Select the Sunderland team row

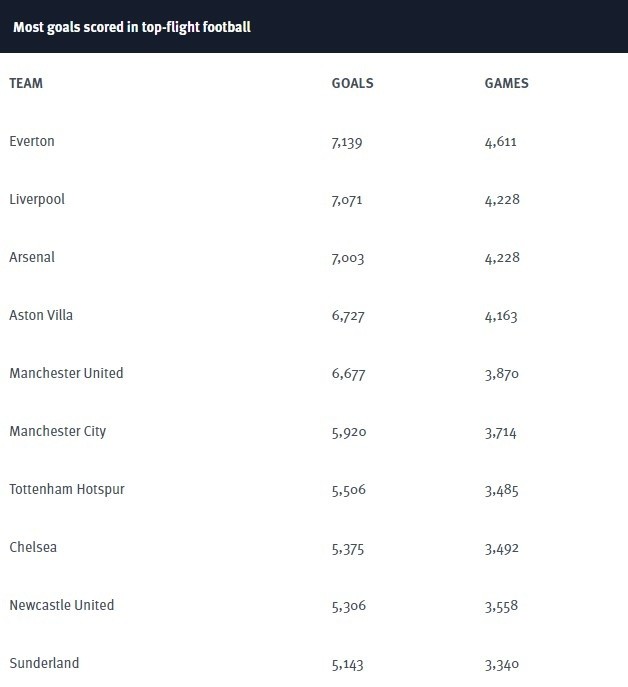[x=314, y=663]
